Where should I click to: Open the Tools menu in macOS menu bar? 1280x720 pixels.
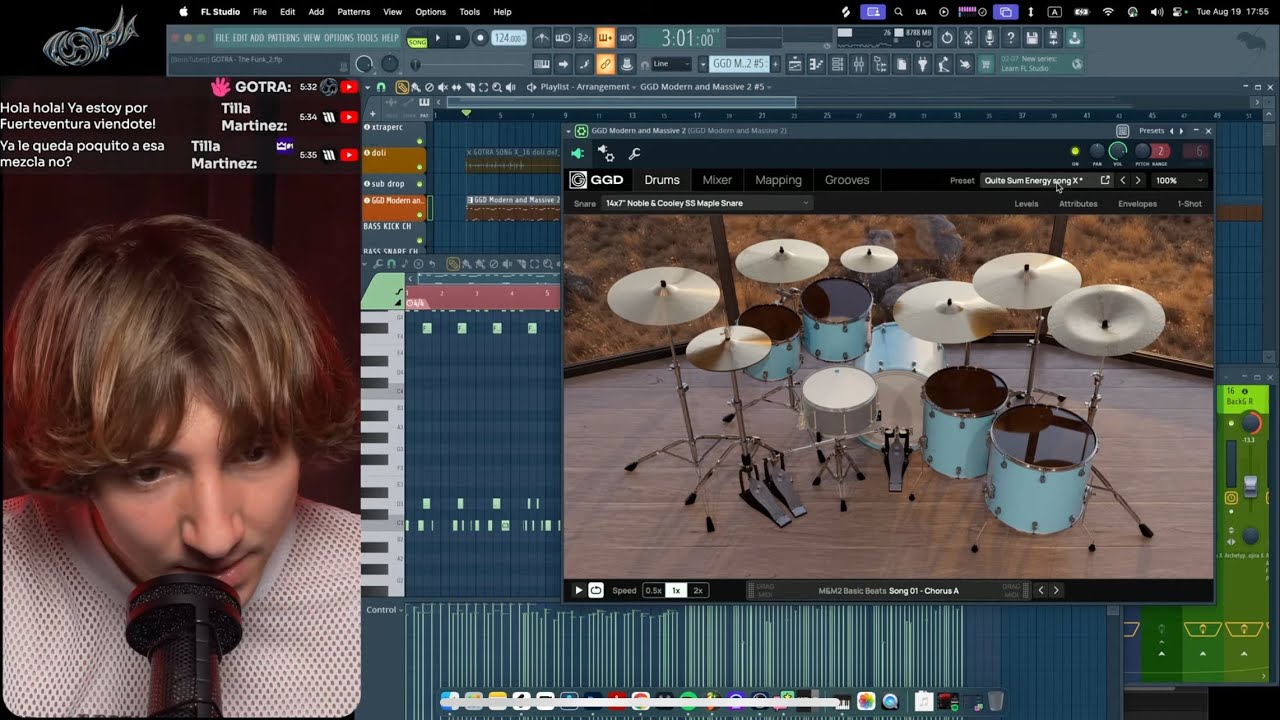tap(469, 12)
